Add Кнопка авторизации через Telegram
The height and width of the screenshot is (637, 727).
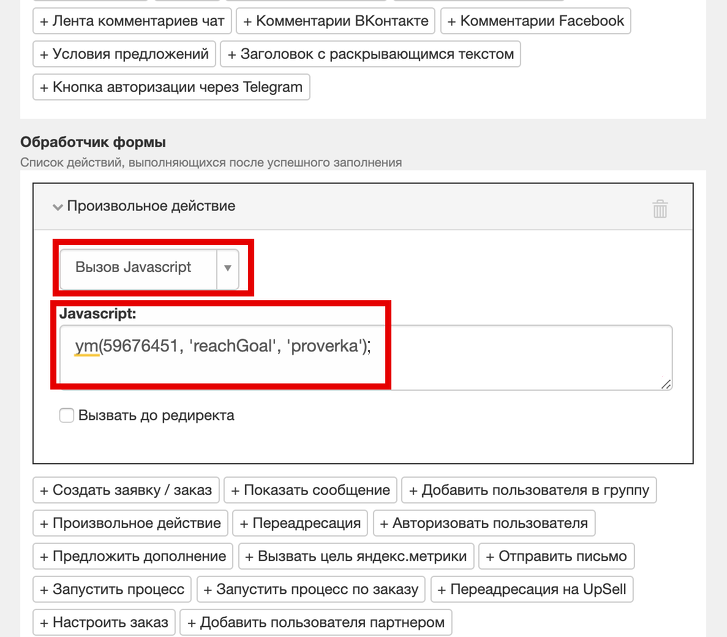tap(171, 87)
